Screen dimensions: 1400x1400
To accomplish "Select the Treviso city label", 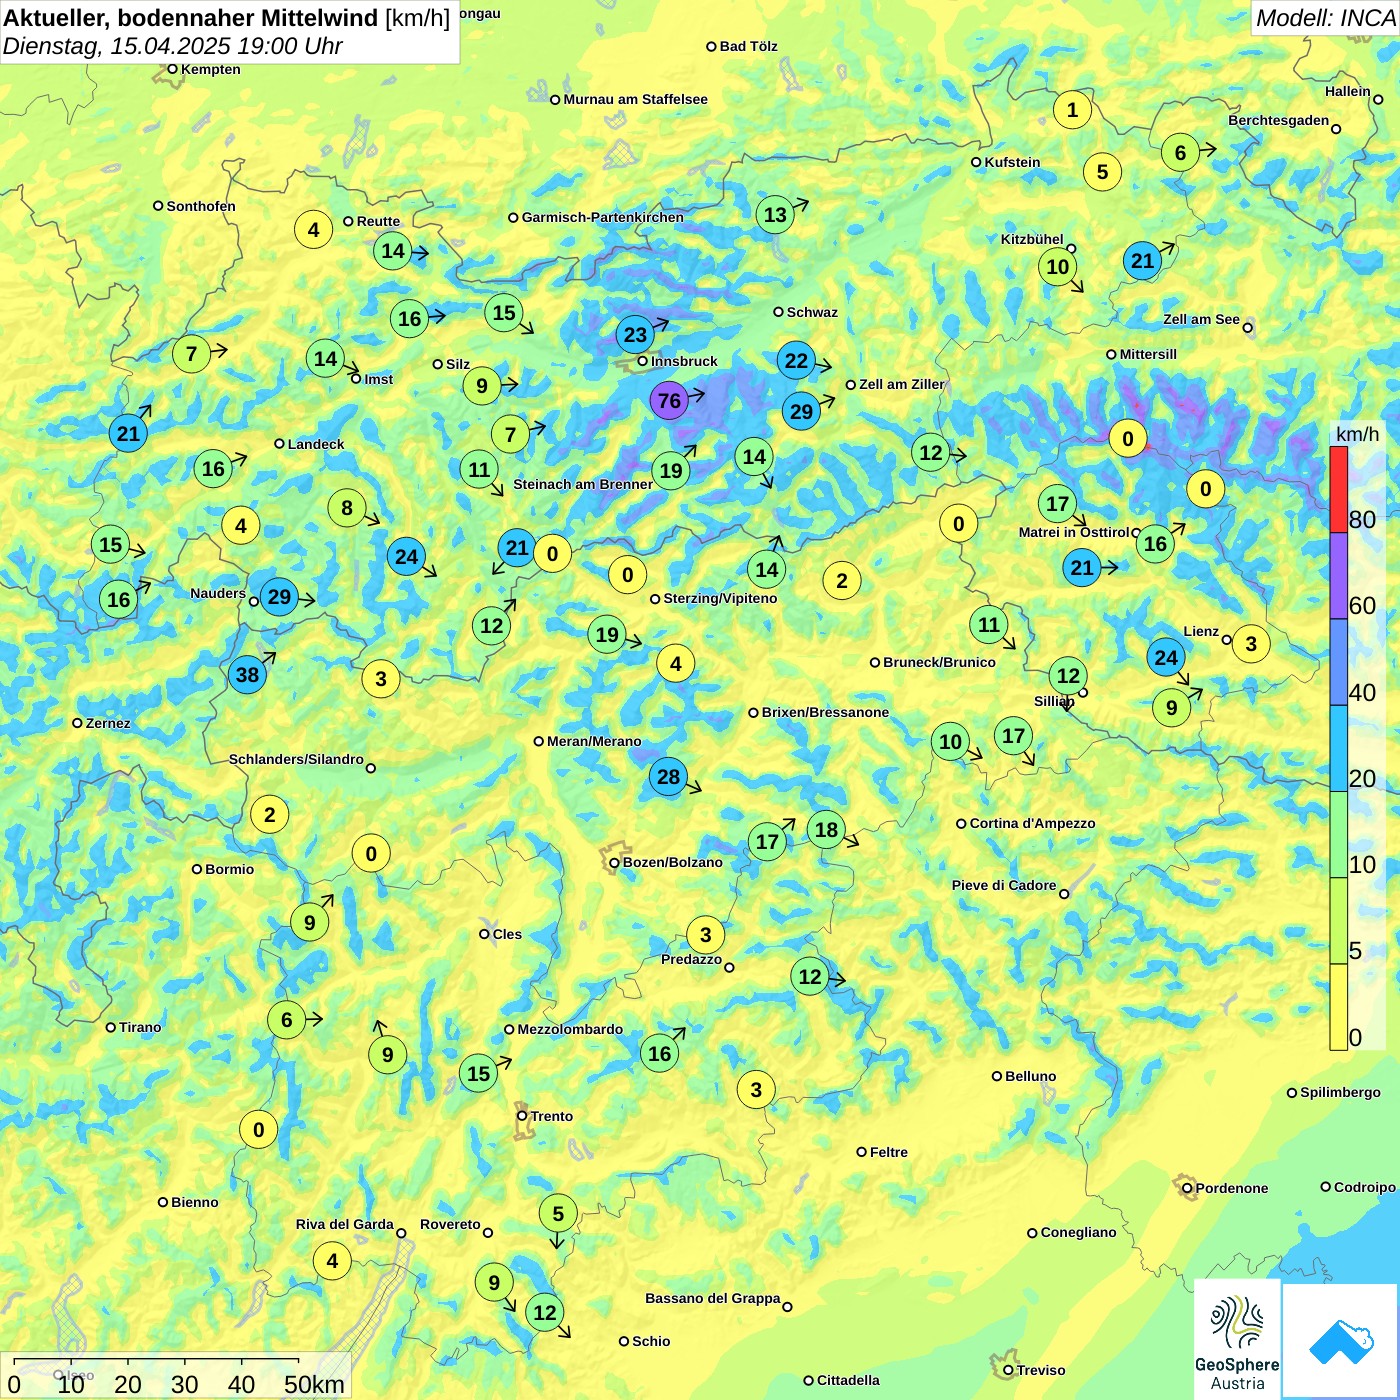I will (x=1040, y=1370).
